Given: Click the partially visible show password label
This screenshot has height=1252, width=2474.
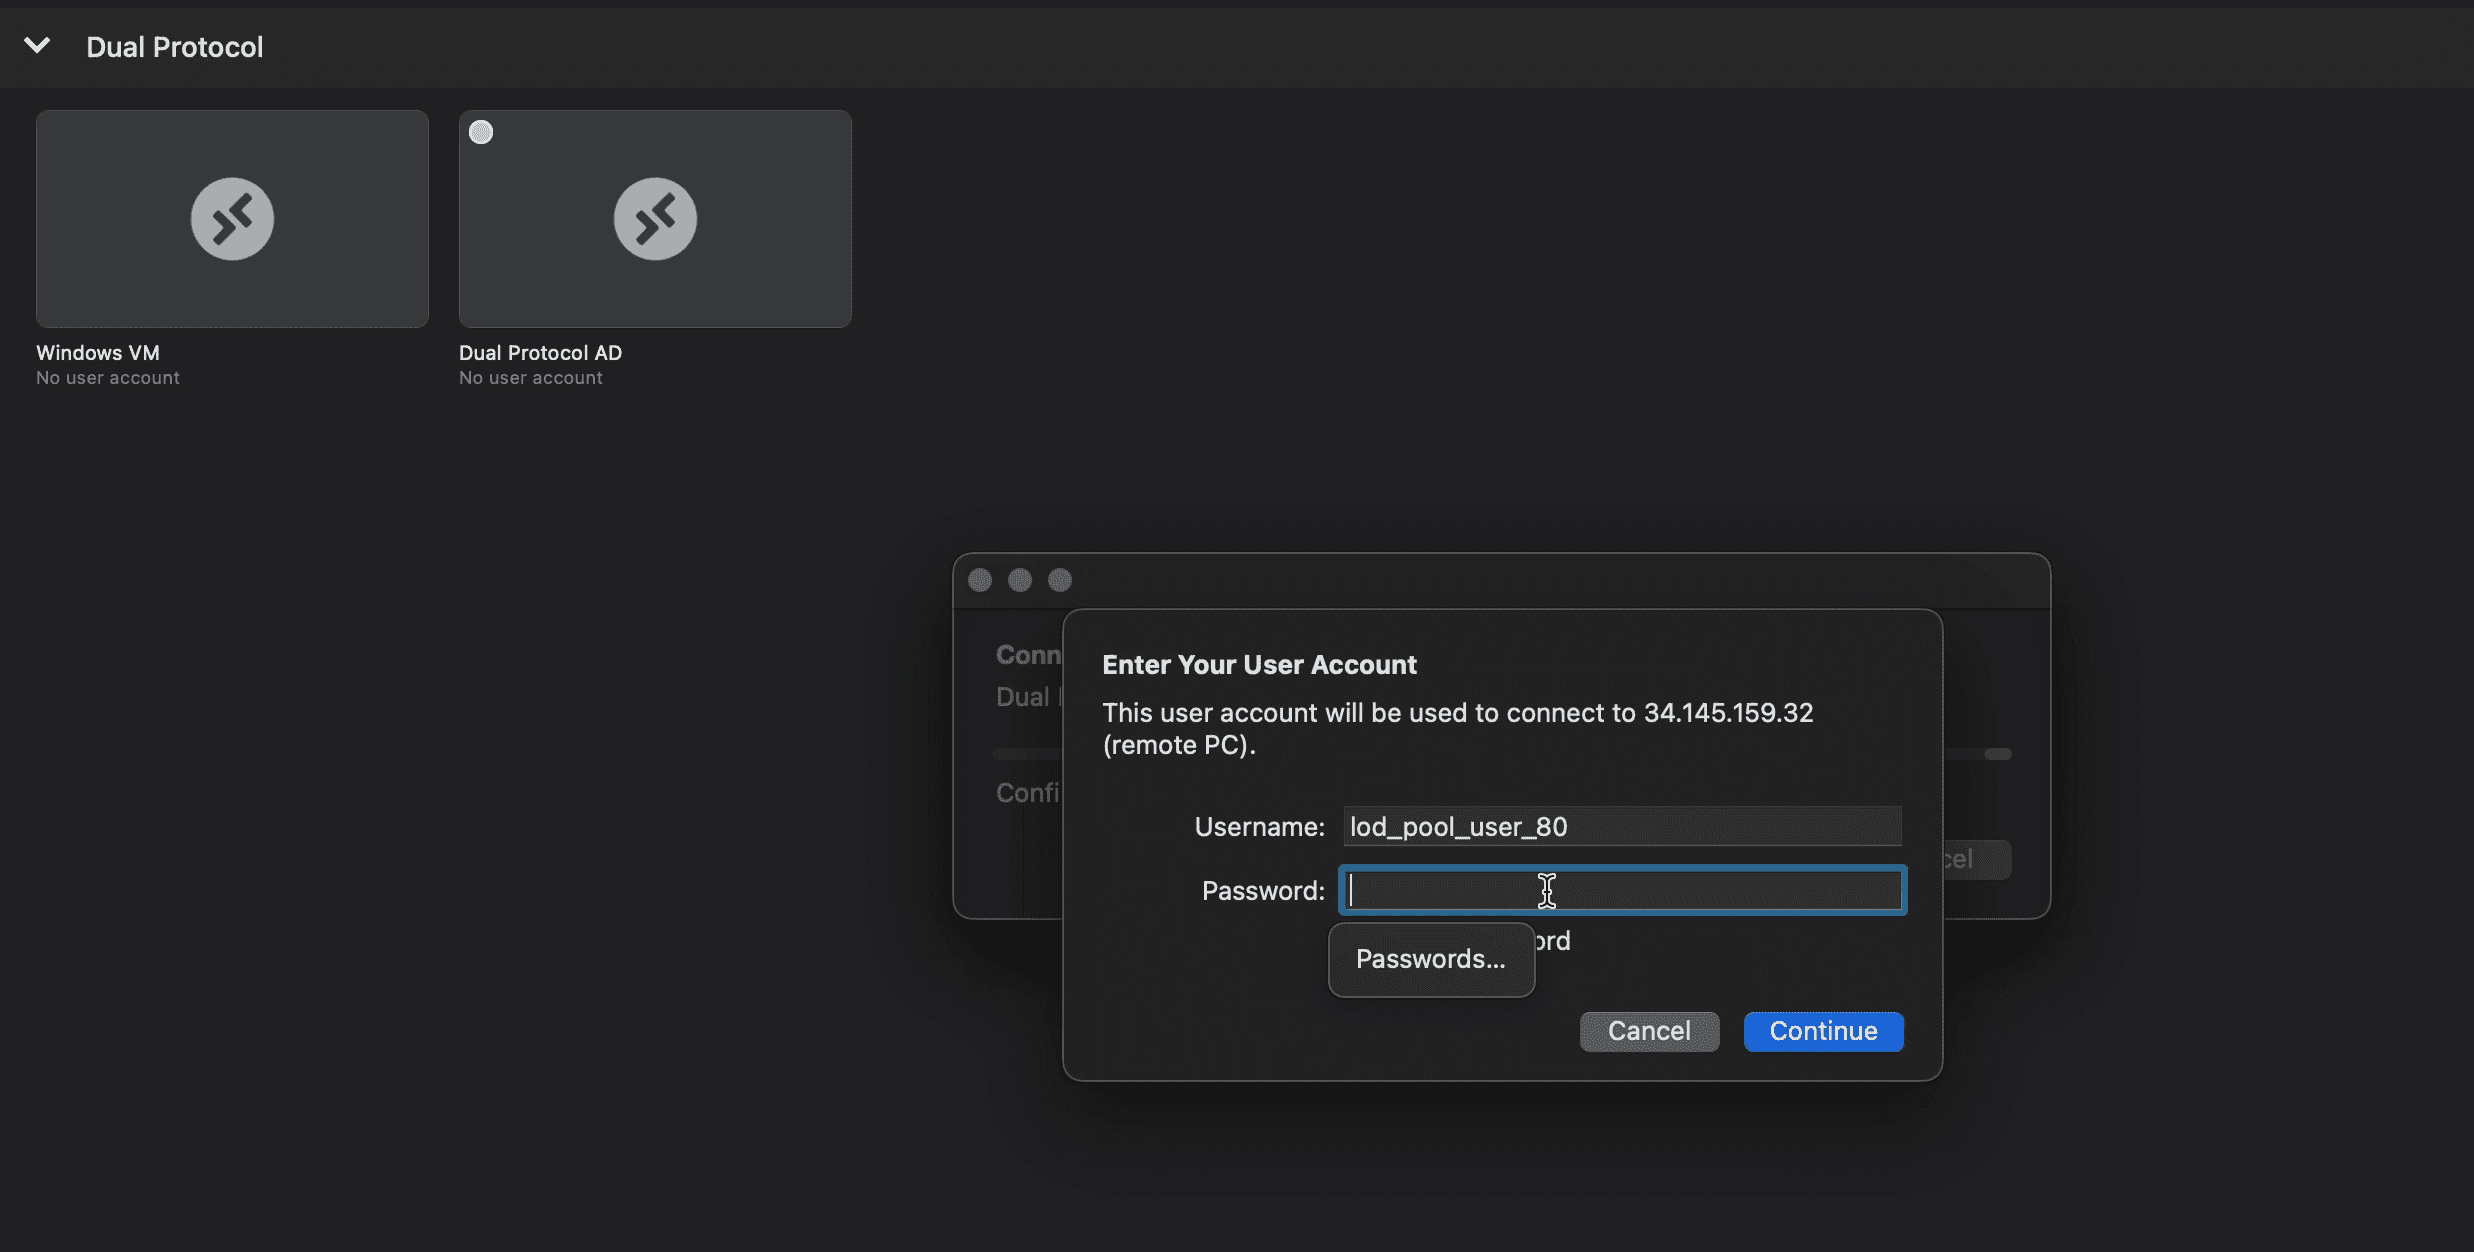Looking at the screenshot, I should coord(1553,941).
